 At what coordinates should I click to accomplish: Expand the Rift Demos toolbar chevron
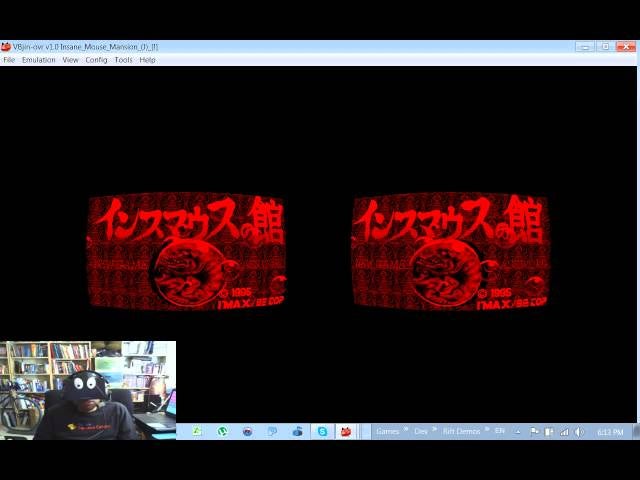point(486,430)
